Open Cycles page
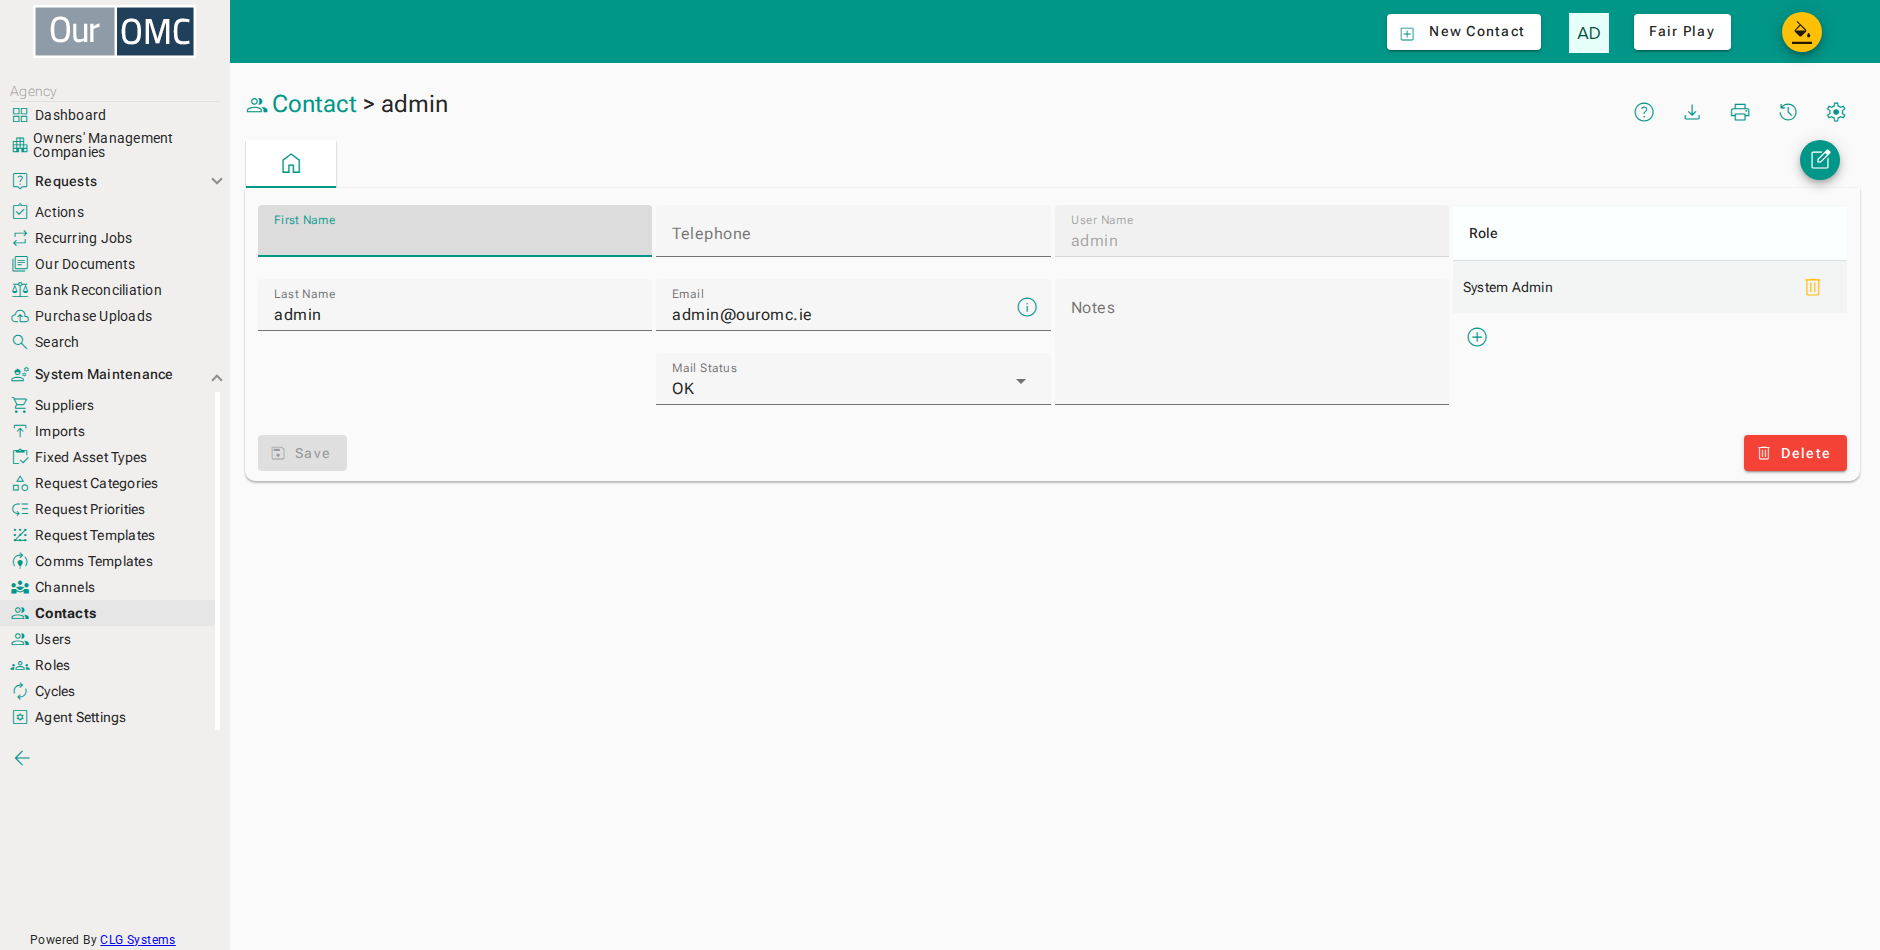The image size is (1880, 950). coord(55,691)
